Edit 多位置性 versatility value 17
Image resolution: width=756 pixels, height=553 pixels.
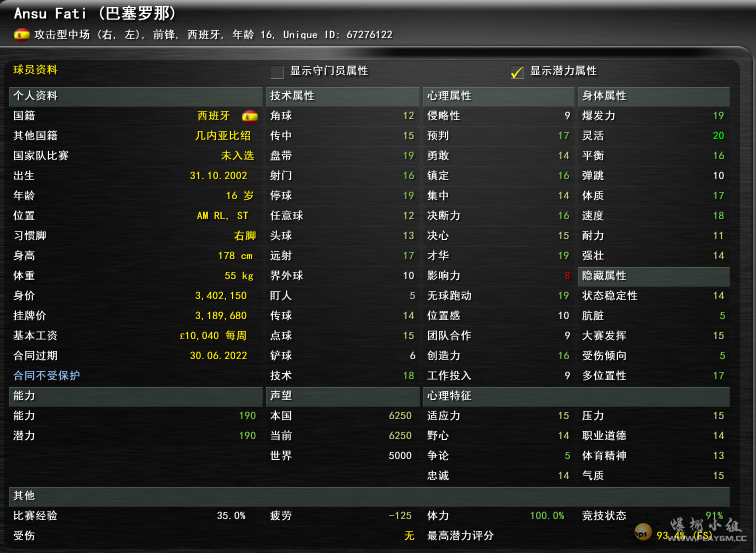(x=718, y=376)
